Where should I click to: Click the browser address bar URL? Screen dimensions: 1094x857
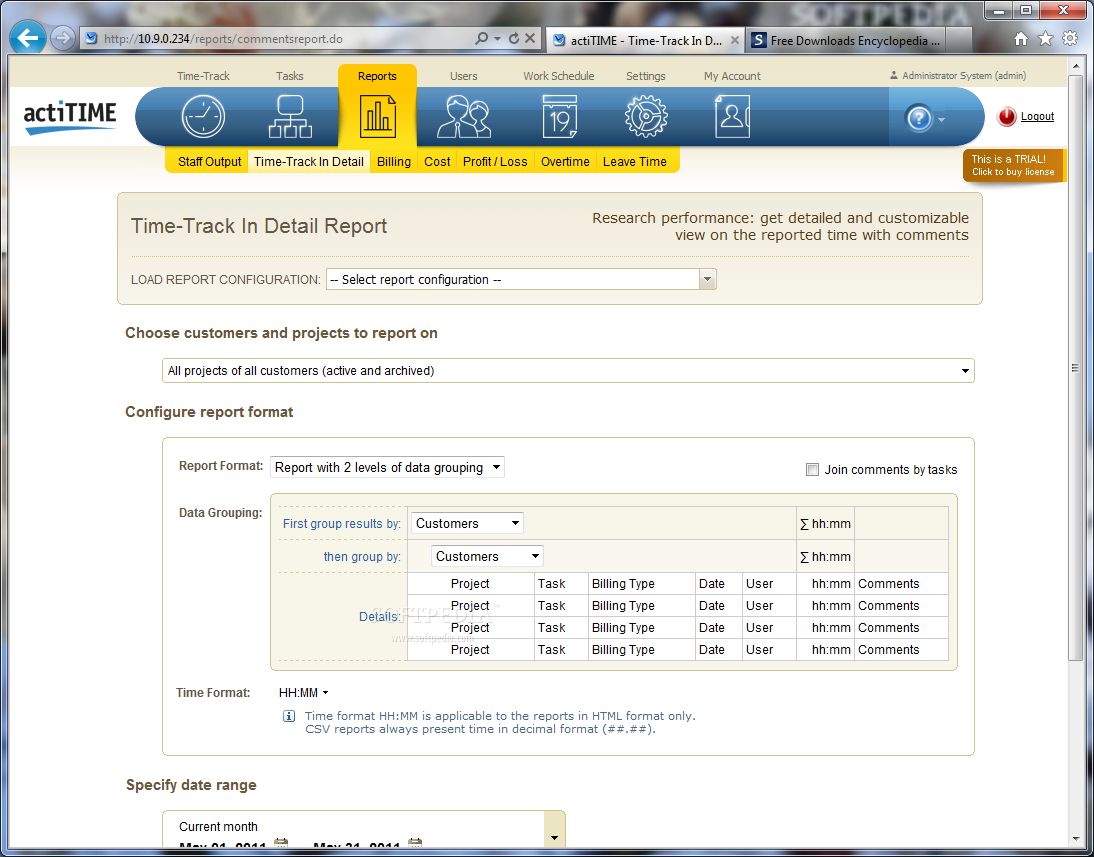click(223, 38)
